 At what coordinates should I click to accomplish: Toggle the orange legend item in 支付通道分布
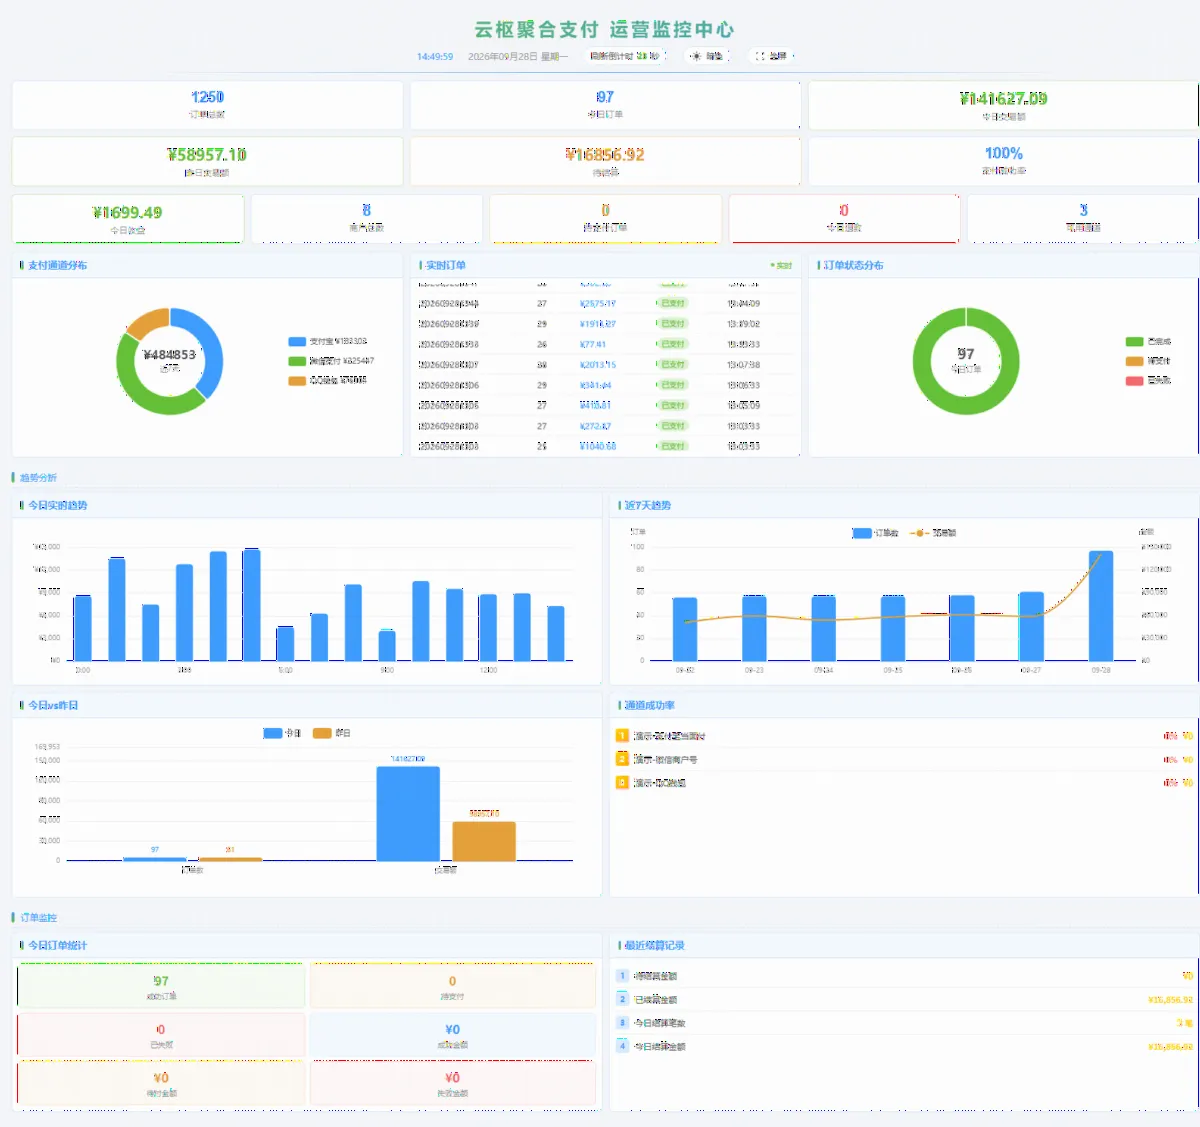pyautogui.click(x=327, y=380)
